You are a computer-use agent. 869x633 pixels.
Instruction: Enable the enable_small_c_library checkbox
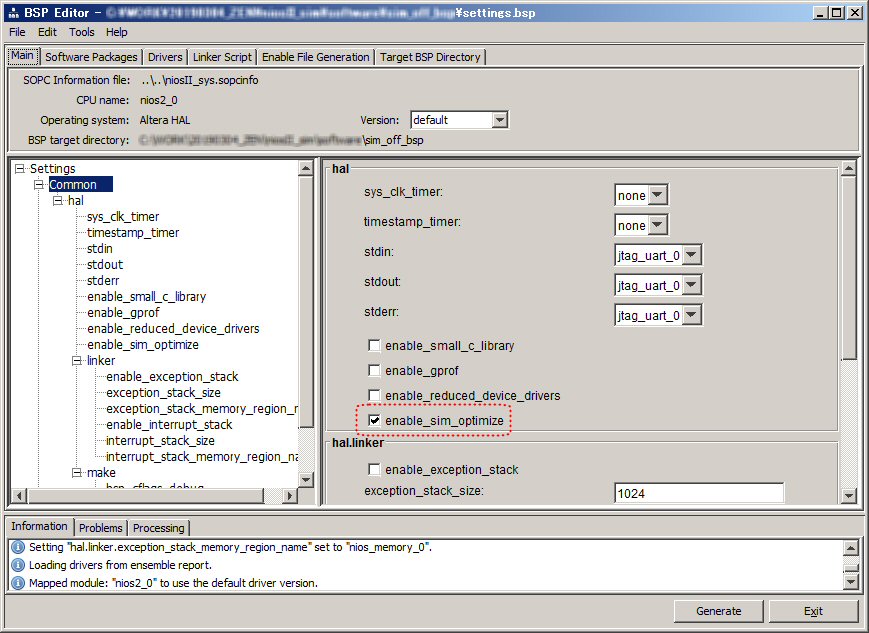pyautogui.click(x=374, y=346)
